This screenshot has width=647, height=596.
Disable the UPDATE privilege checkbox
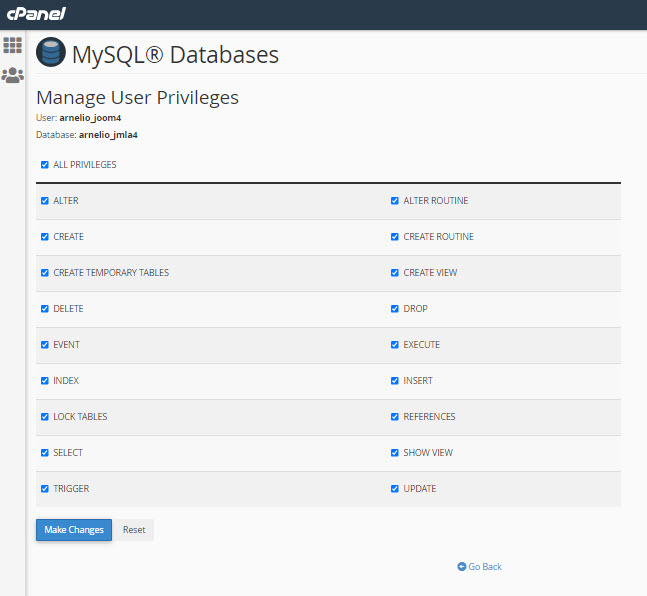point(395,489)
